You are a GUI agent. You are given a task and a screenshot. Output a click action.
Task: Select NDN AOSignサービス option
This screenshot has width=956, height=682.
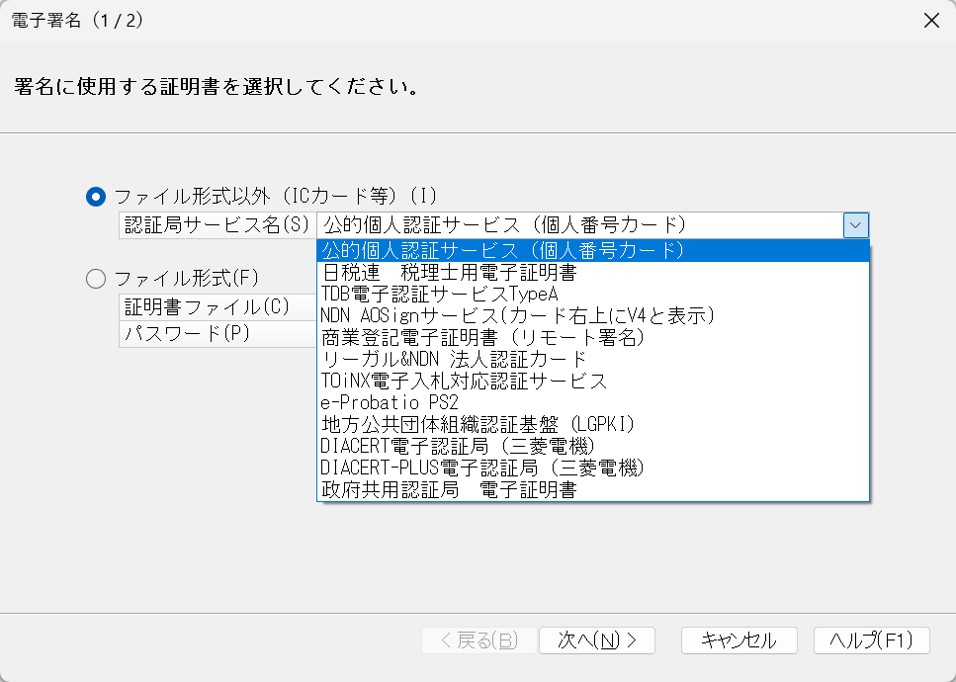coord(593,316)
